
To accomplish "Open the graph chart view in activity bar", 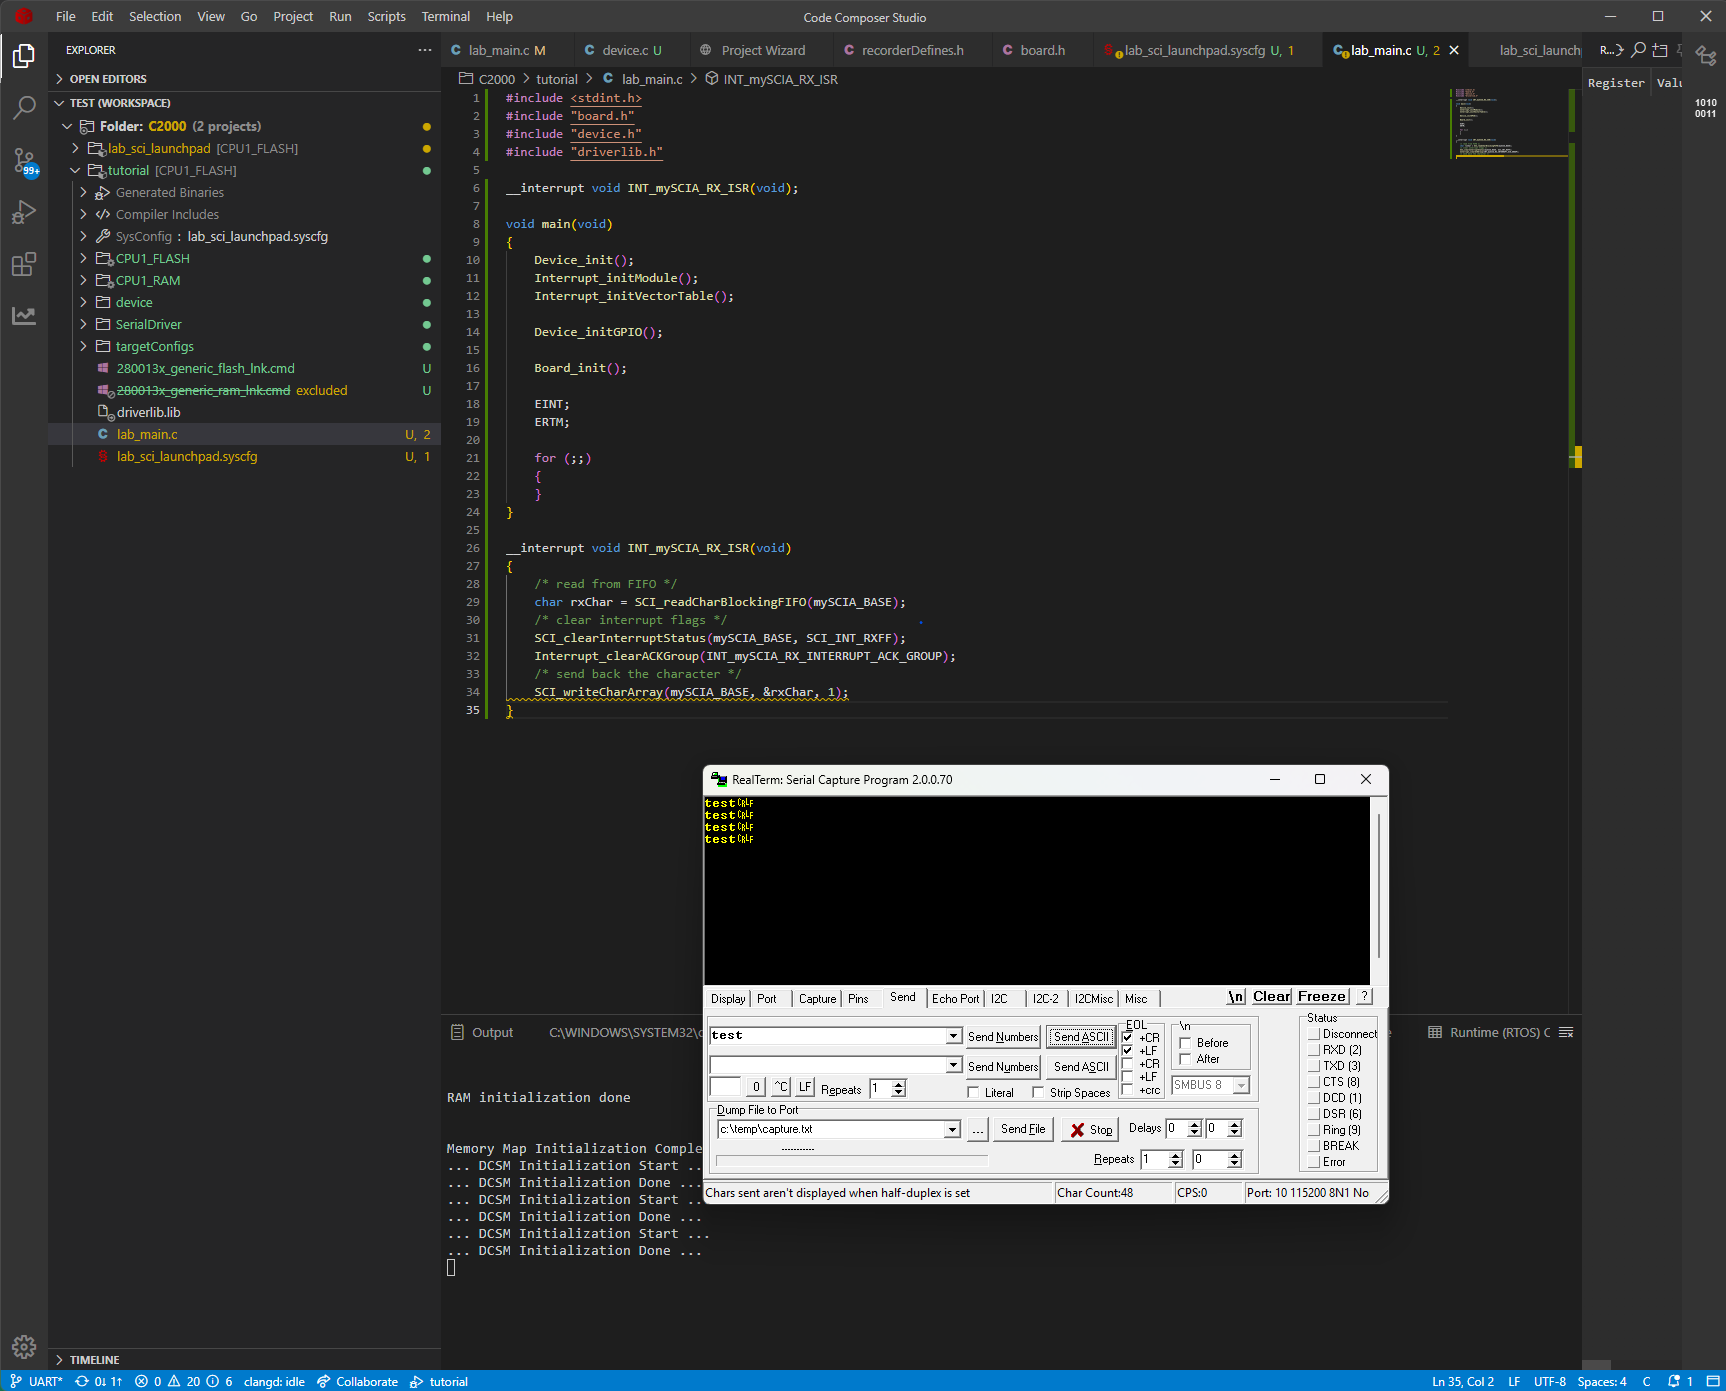I will [x=24, y=316].
